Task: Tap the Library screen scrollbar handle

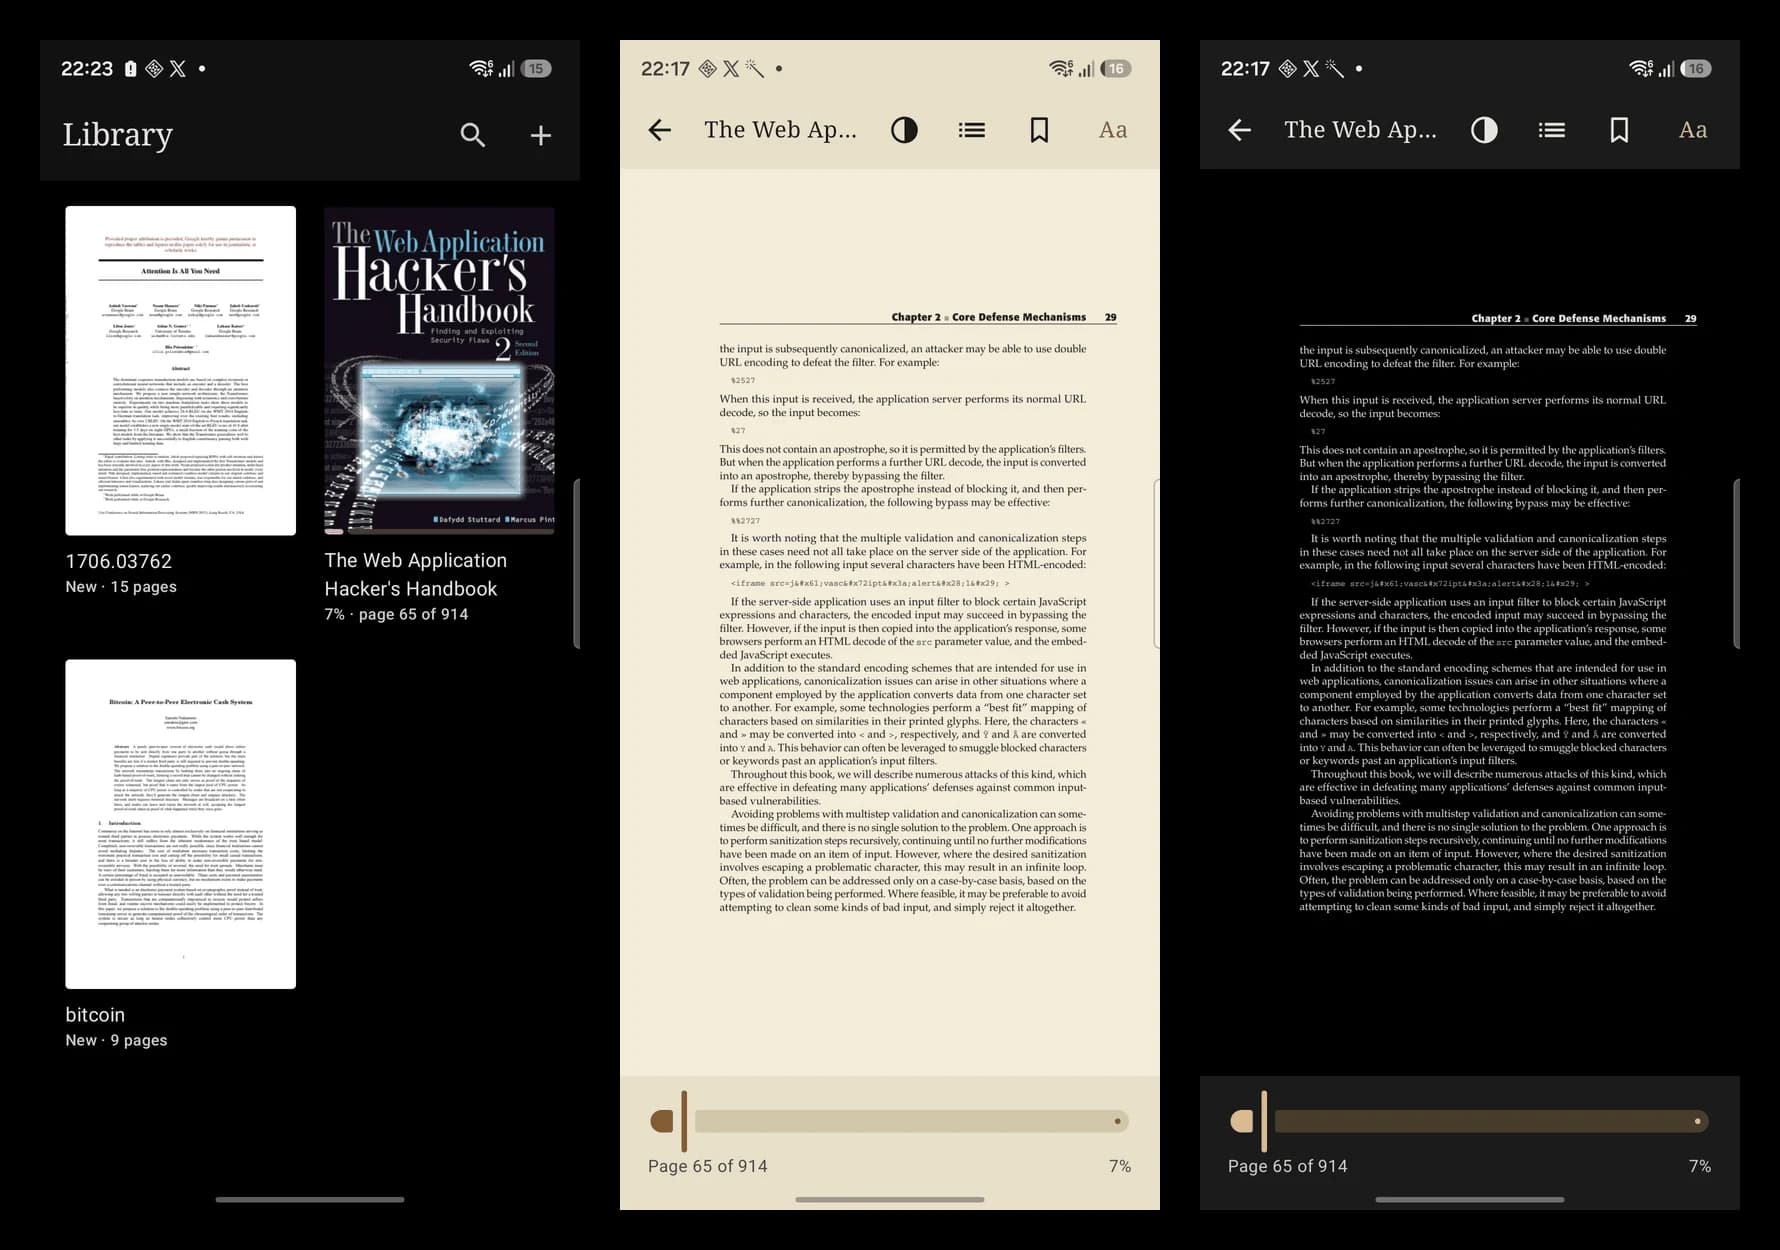Action: tap(577, 564)
